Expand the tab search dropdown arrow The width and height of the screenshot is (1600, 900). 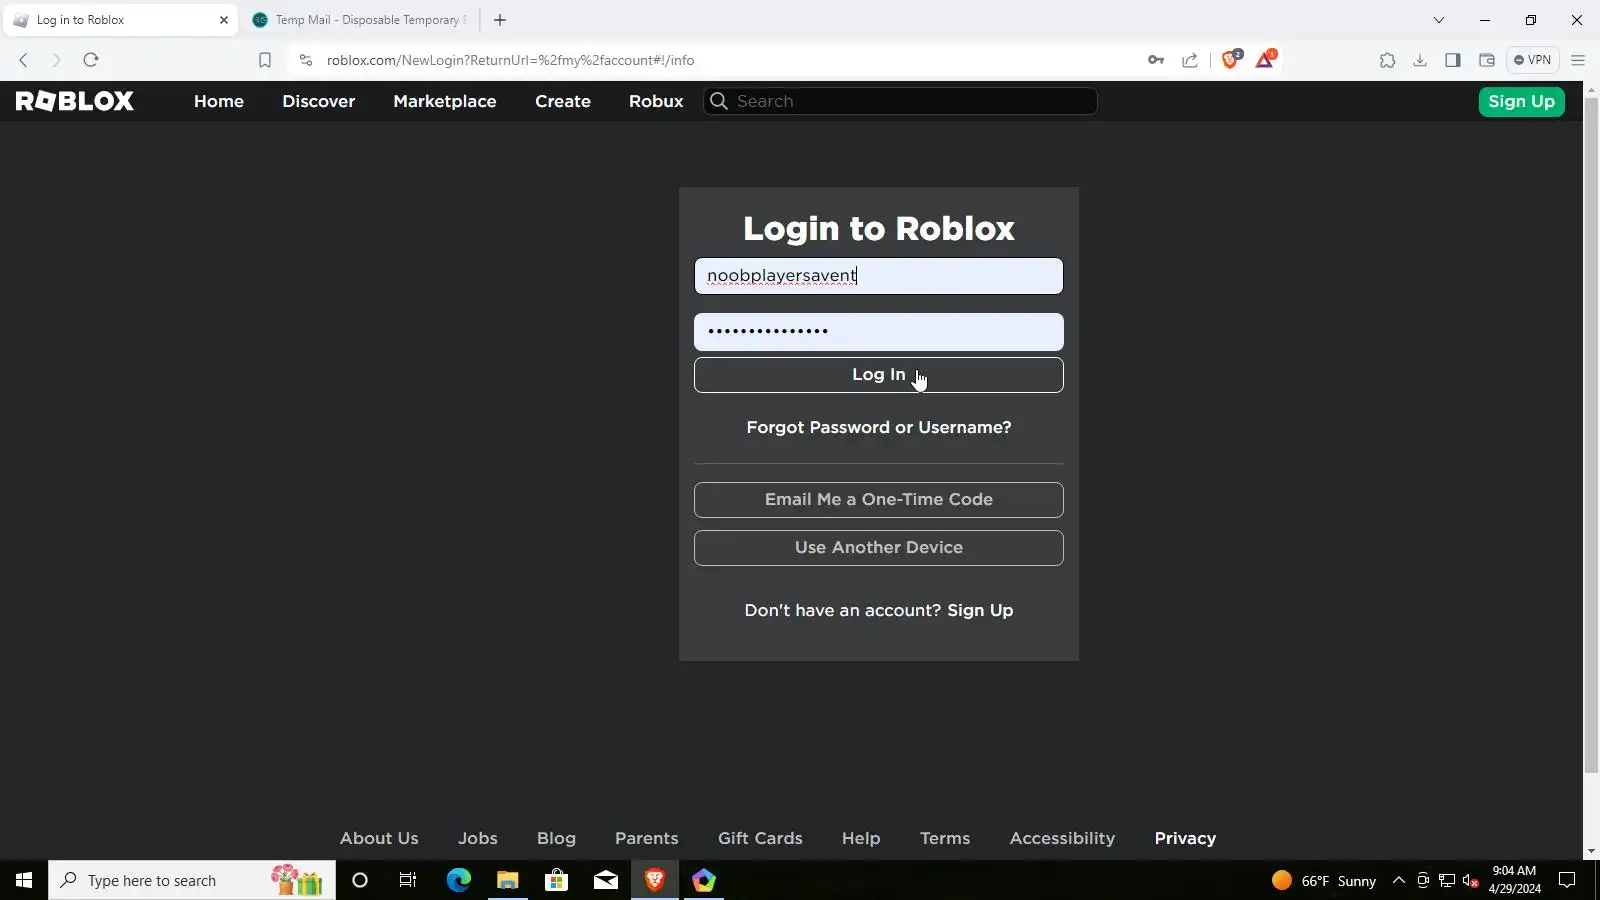pyautogui.click(x=1439, y=20)
